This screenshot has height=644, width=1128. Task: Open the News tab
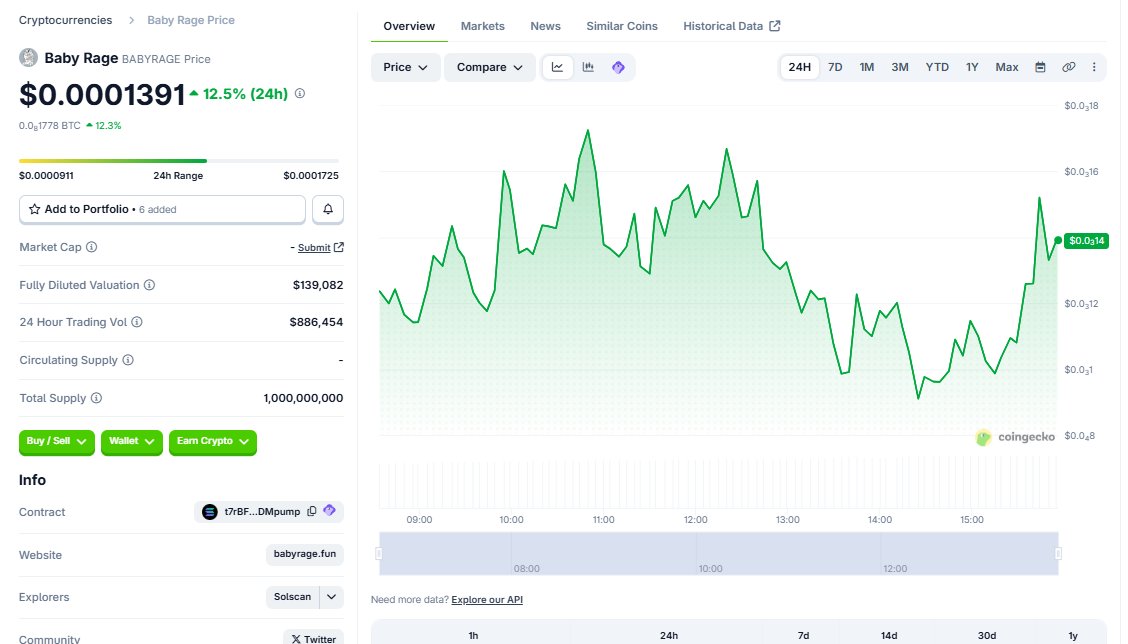pos(545,26)
